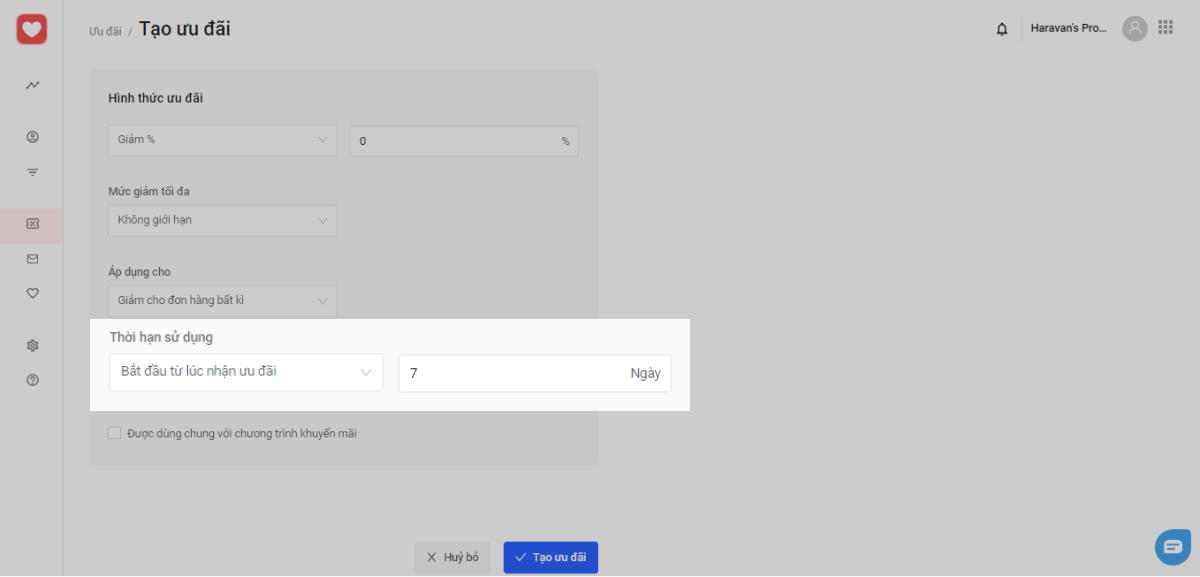Open the apps grid icon
1200x577 pixels.
(x=1166, y=28)
